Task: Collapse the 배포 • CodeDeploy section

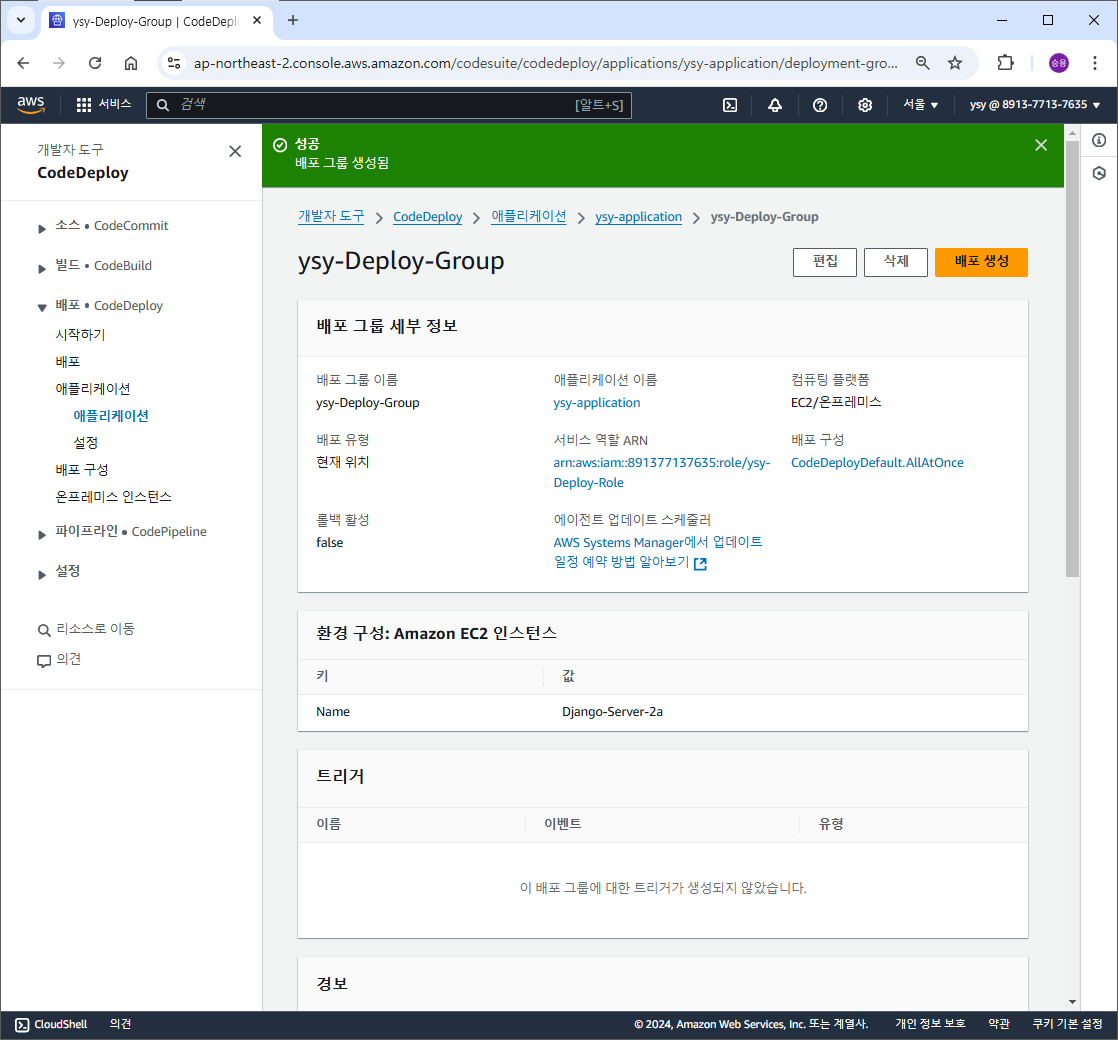Action: tap(41, 308)
